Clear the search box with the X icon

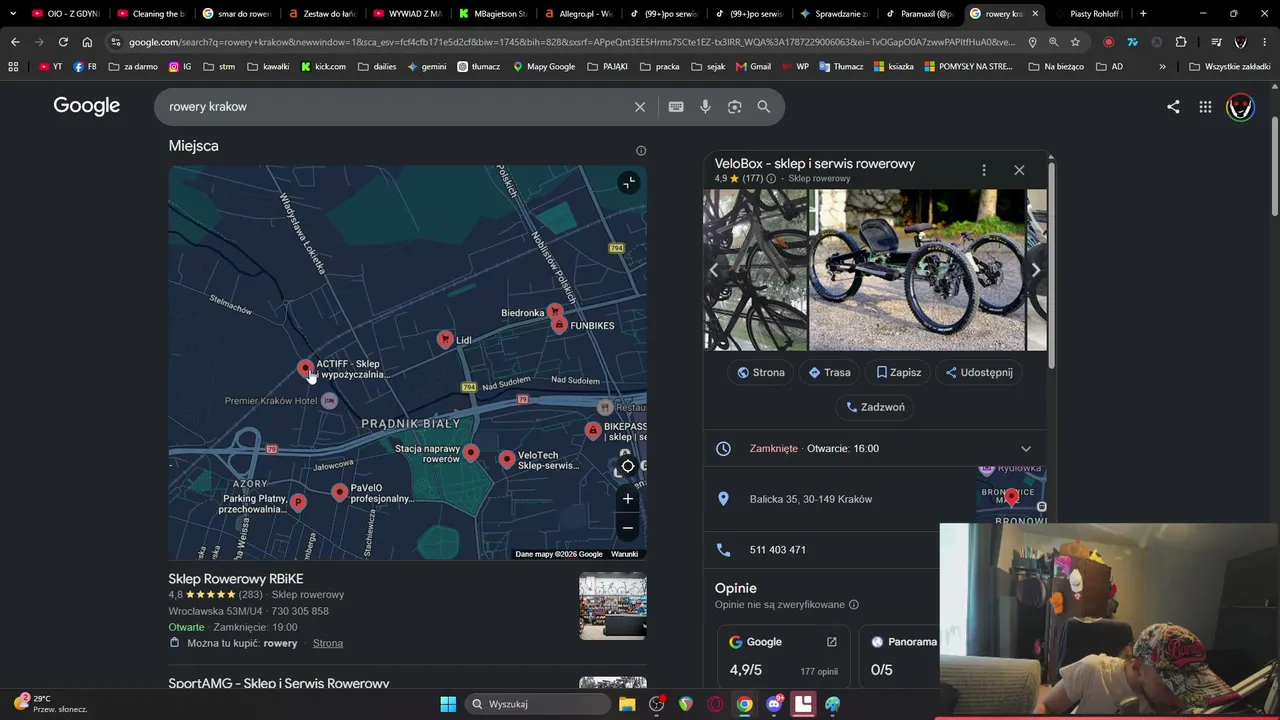640,107
